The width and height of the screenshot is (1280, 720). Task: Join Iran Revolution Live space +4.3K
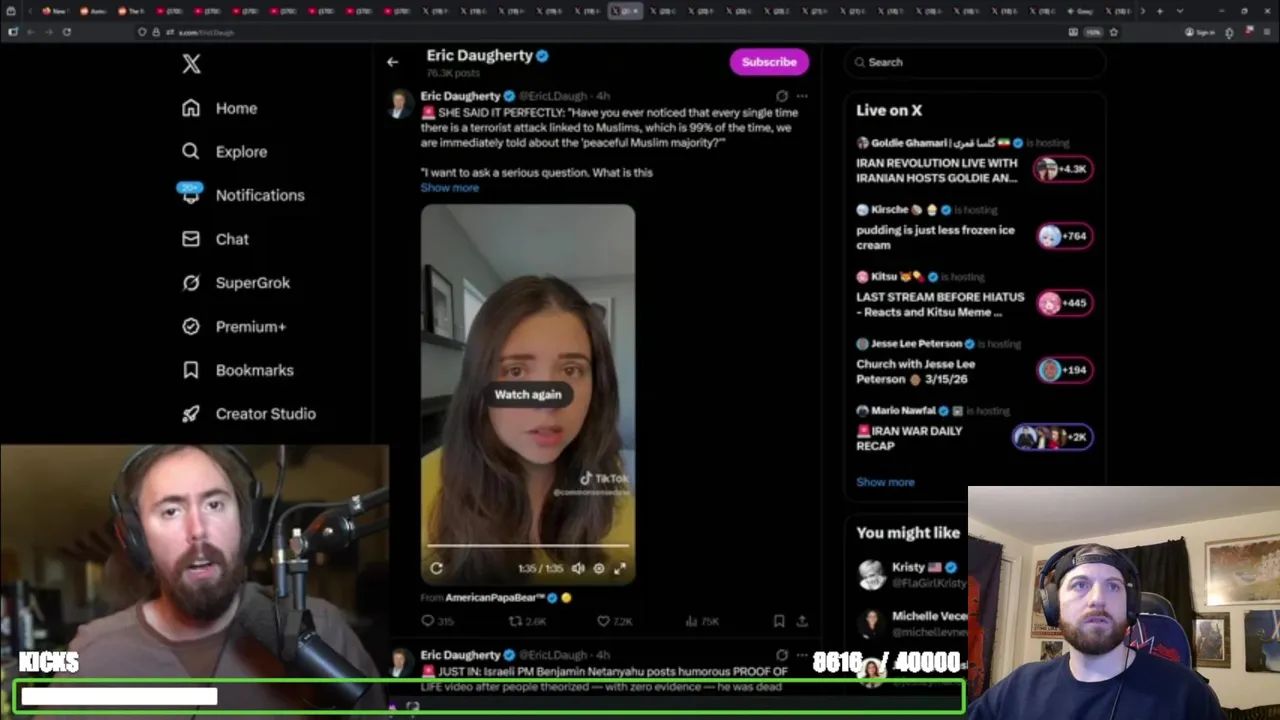click(1063, 169)
